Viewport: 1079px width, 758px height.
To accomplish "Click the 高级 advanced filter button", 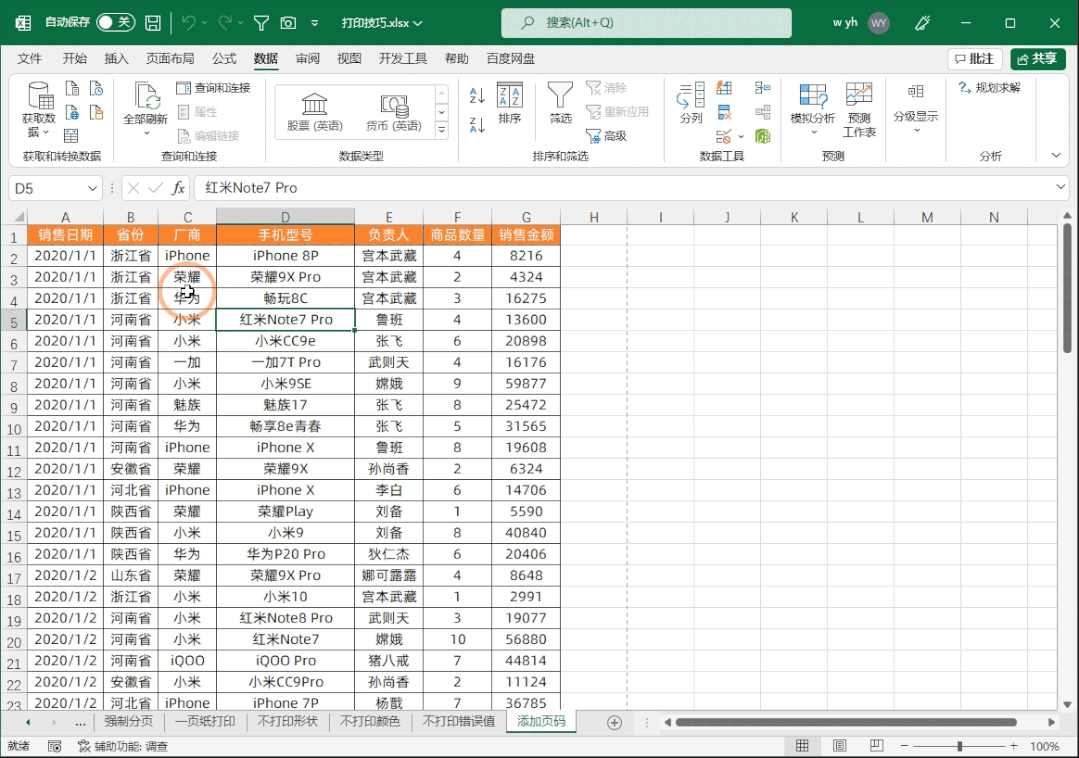I will tap(606, 136).
